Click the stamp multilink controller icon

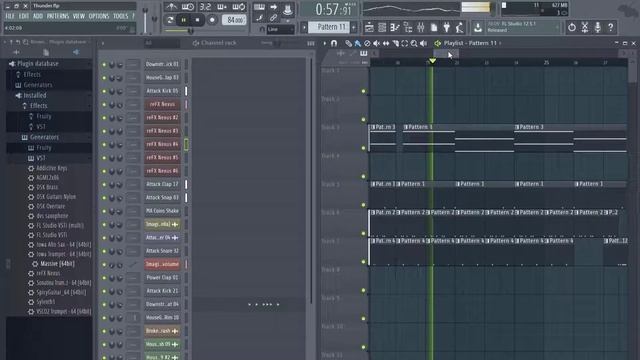tap(287, 9)
